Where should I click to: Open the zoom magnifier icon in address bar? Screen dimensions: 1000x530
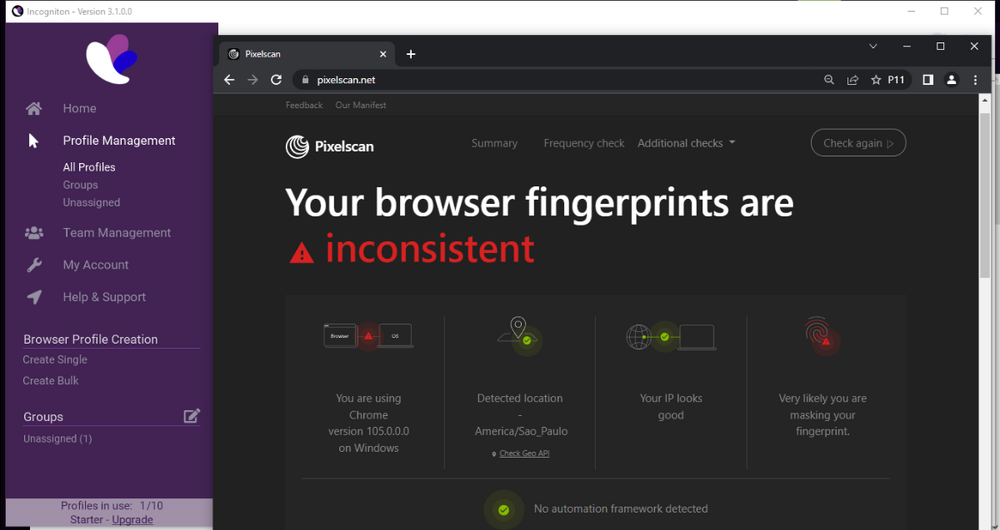[829, 80]
